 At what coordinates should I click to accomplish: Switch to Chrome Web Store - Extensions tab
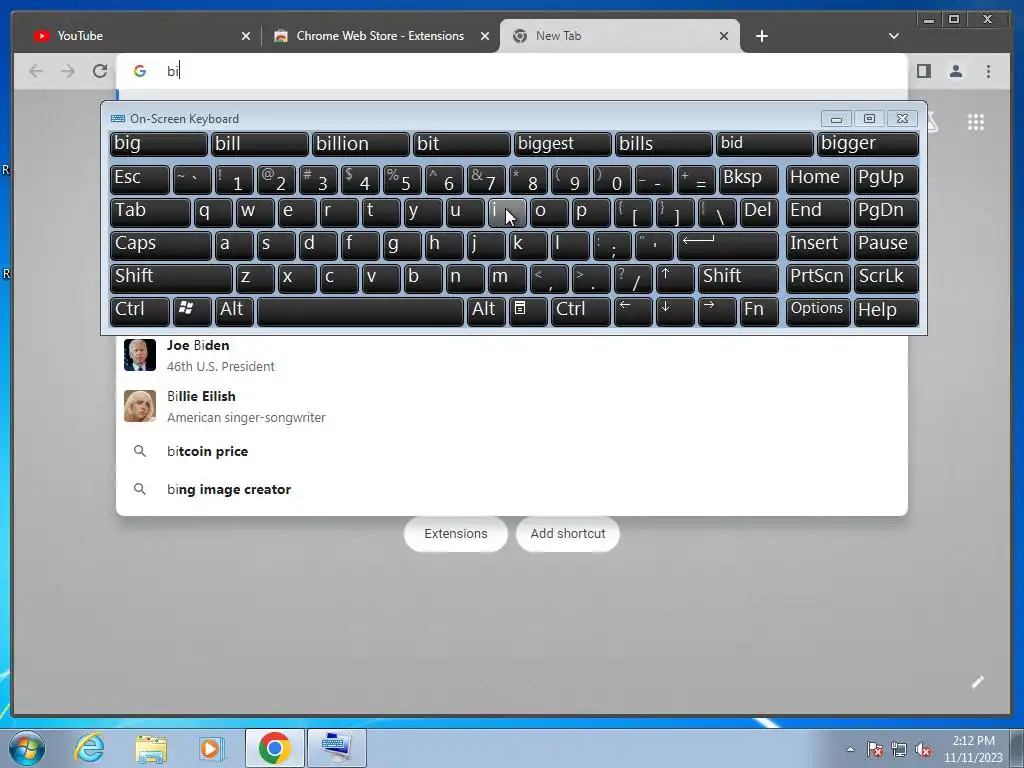coord(380,36)
